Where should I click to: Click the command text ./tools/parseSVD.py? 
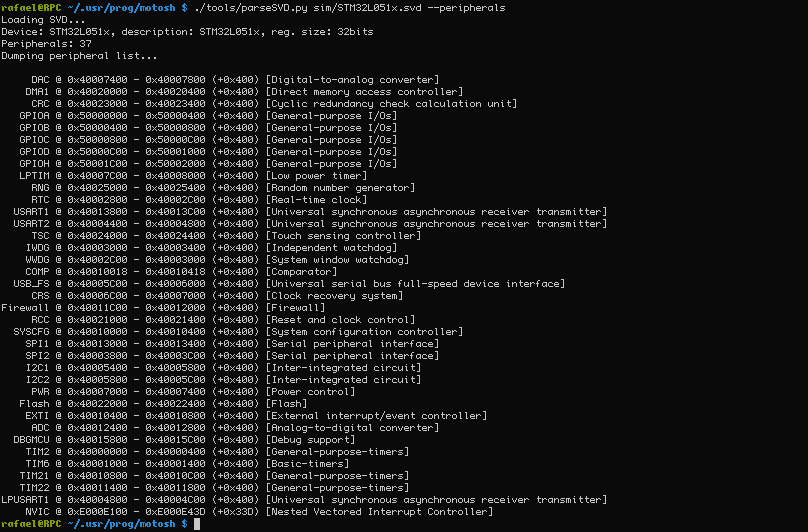pos(250,8)
